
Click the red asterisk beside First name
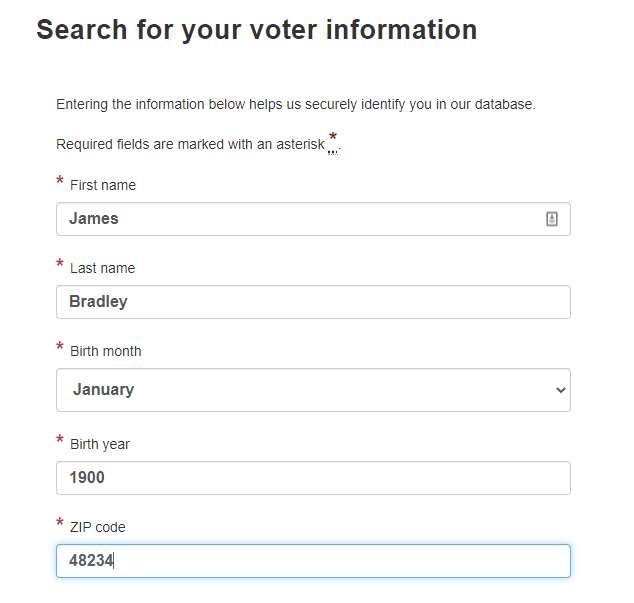60,180
